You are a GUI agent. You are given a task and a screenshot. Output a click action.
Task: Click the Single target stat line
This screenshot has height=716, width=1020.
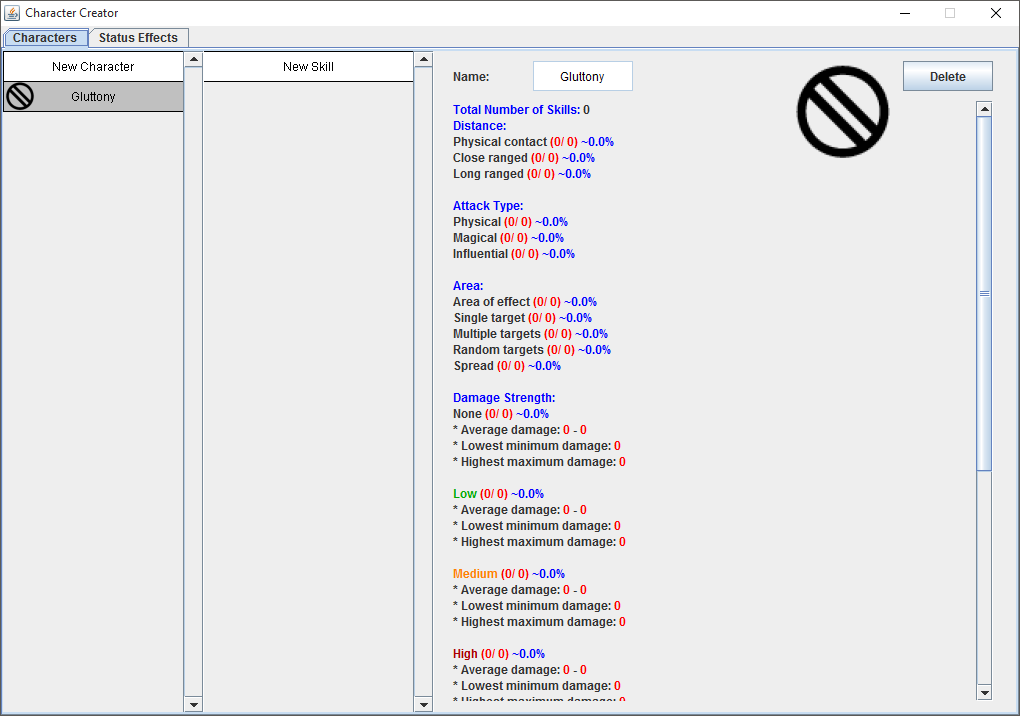[522, 317]
